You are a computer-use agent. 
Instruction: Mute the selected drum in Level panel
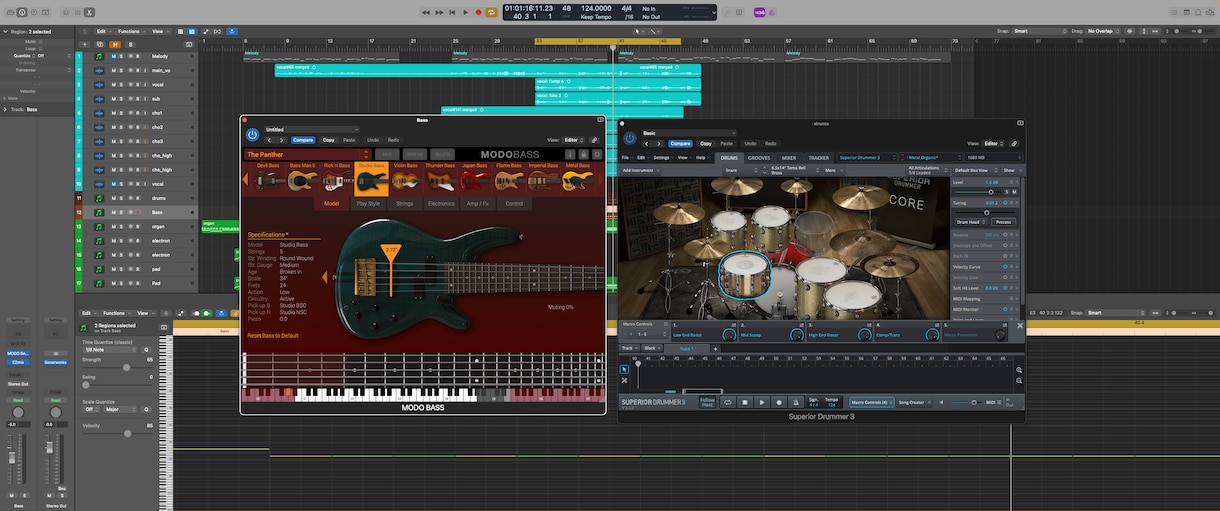coord(1014,192)
